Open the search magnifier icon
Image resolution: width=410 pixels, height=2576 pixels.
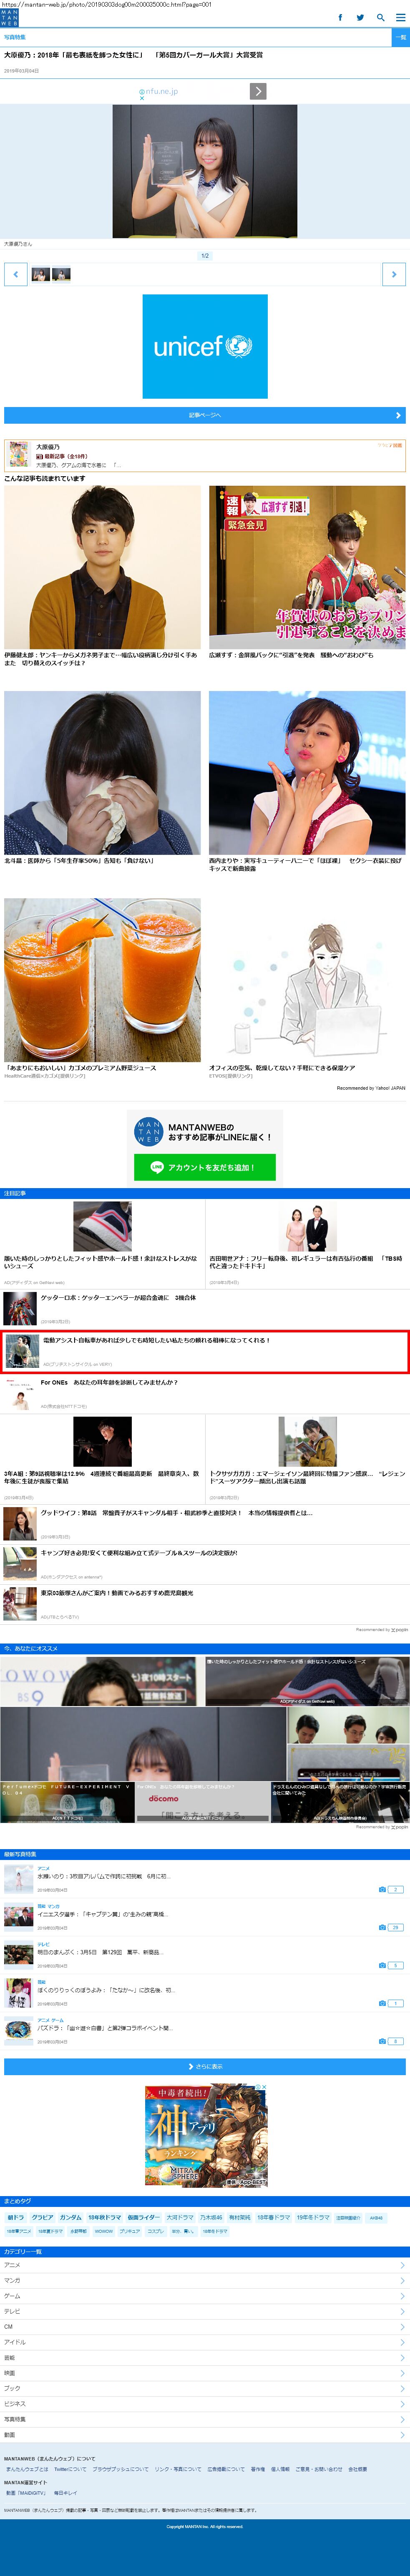point(380,17)
